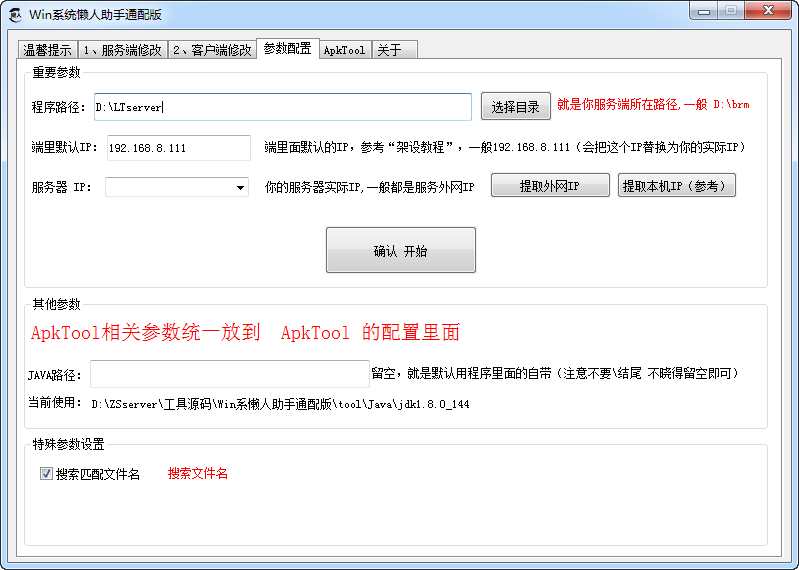
Task: Click the 确认 开始 button
Action: (x=401, y=250)
